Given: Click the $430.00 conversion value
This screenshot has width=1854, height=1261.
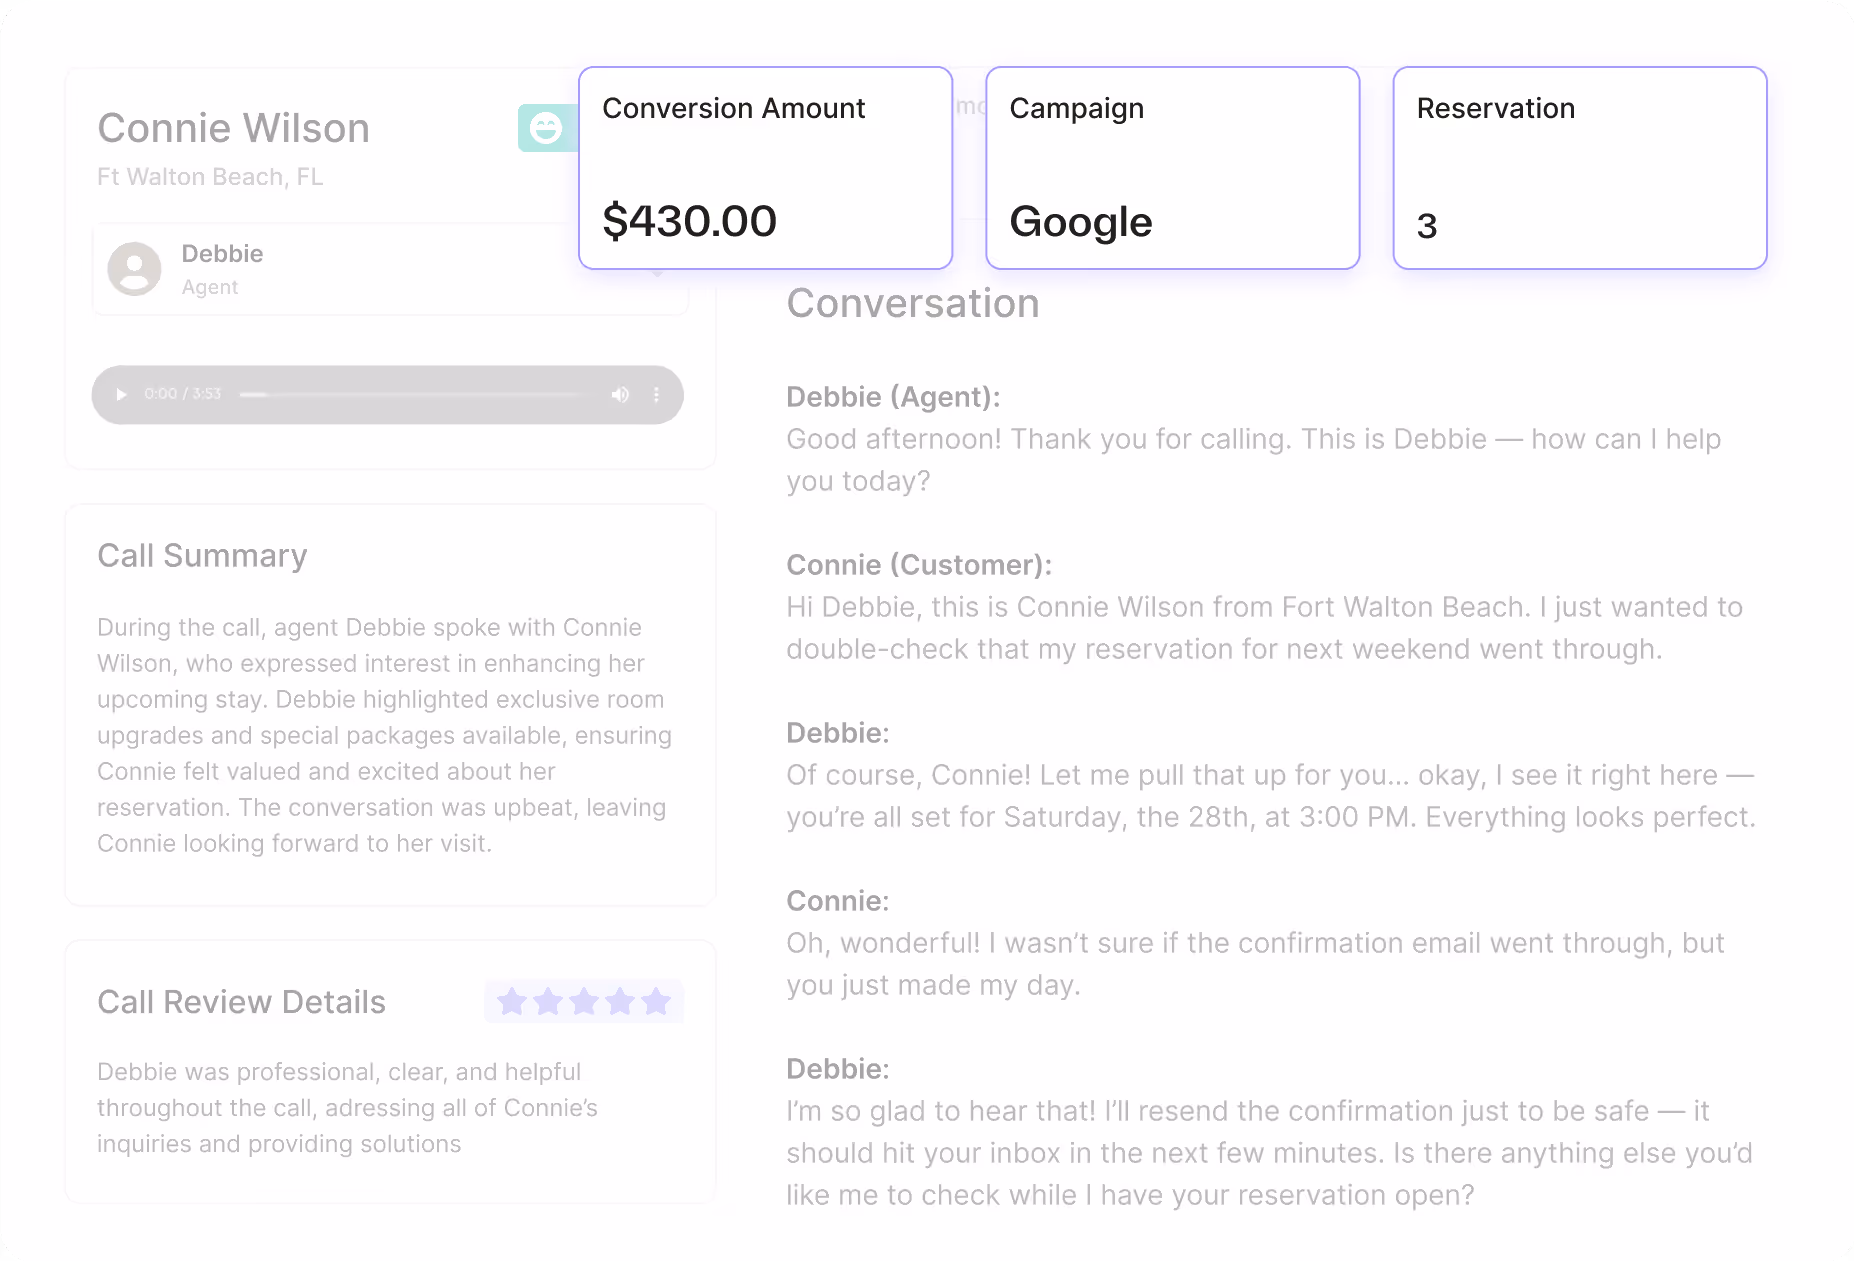Looking at the screenshot, I should coord(689,221).
